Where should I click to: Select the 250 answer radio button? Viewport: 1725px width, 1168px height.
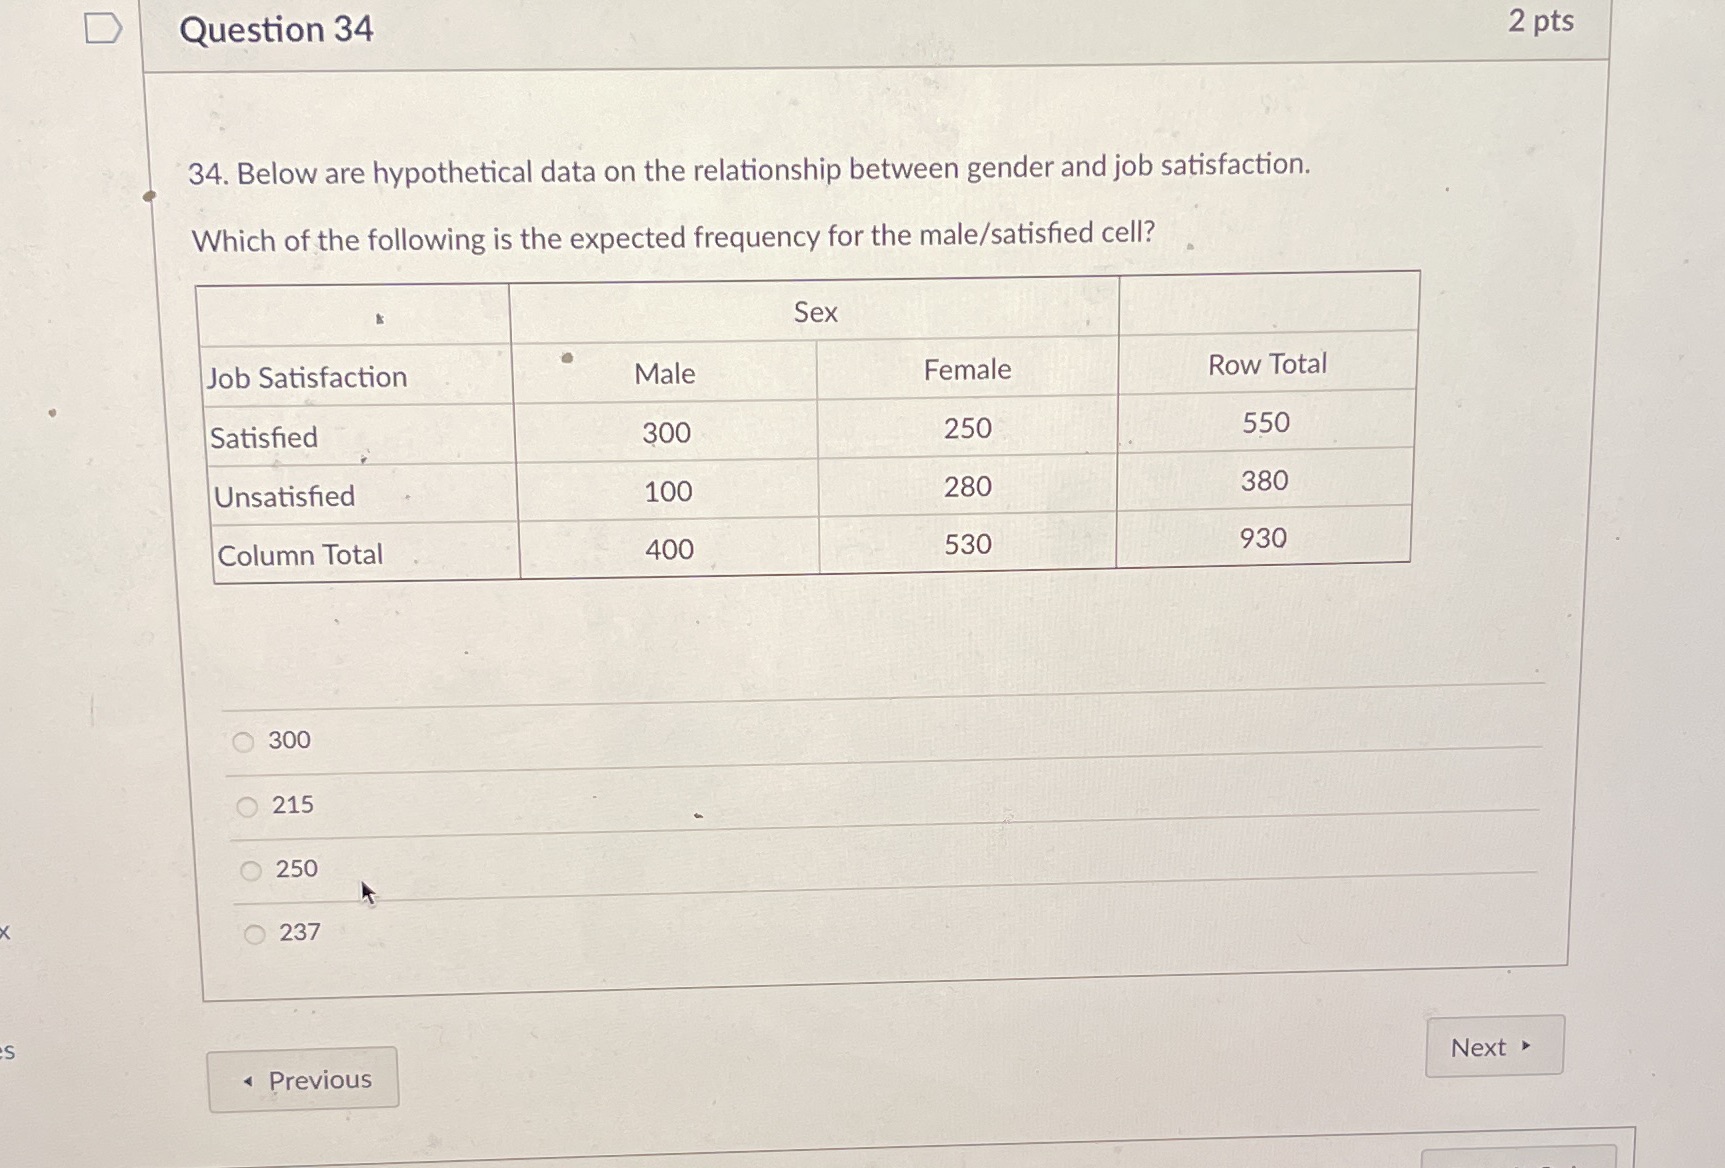pos(250,871)
